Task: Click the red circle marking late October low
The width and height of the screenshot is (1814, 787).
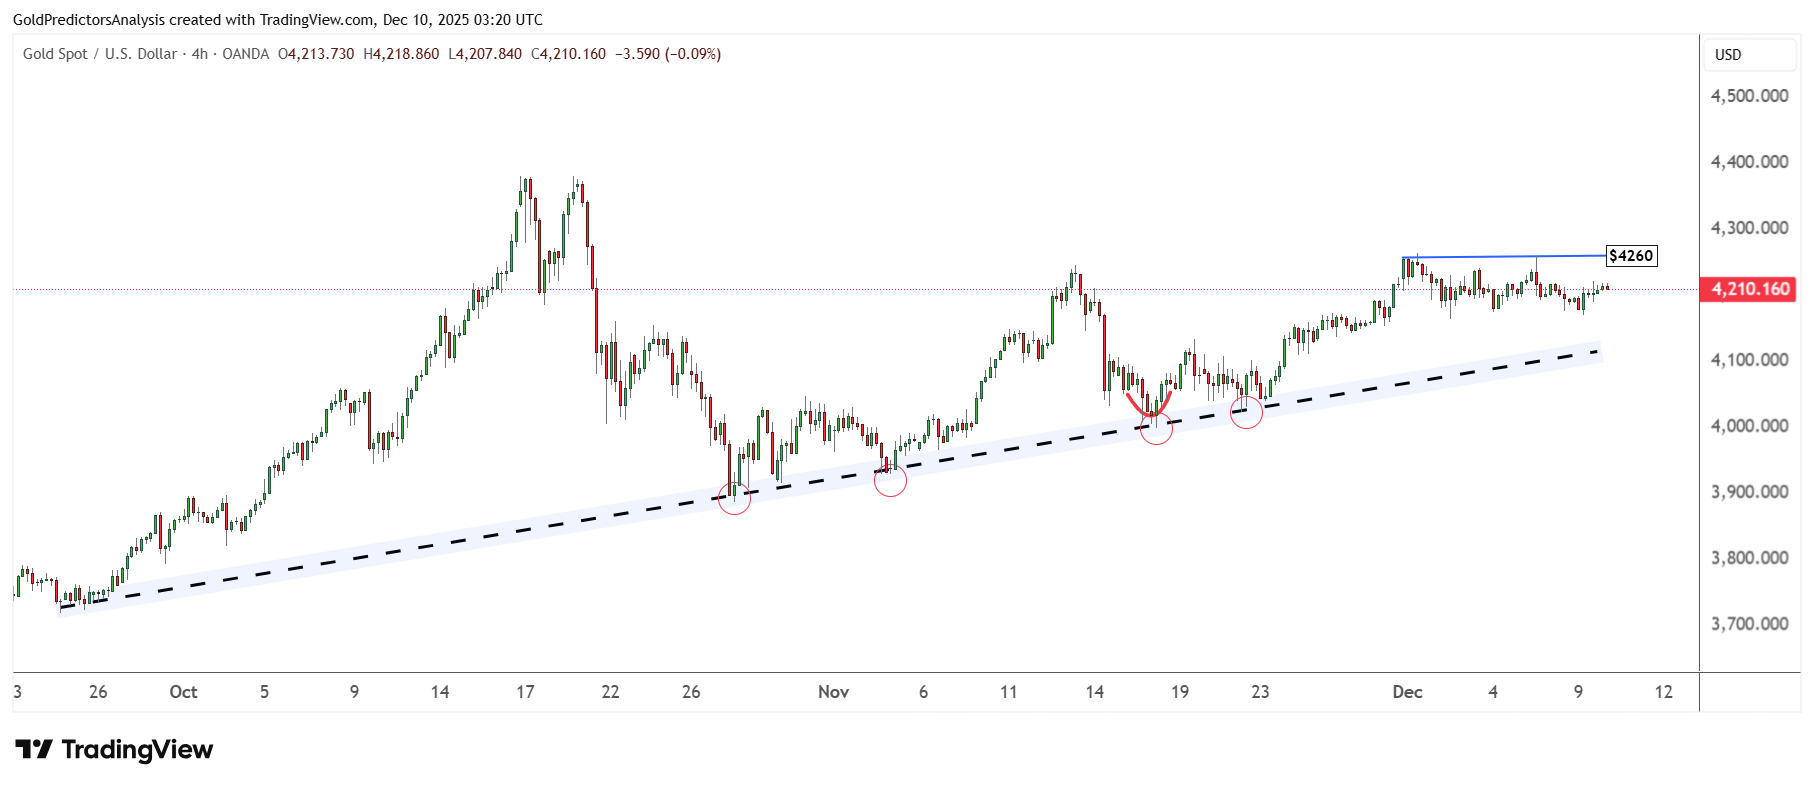Action: [734, 498]
